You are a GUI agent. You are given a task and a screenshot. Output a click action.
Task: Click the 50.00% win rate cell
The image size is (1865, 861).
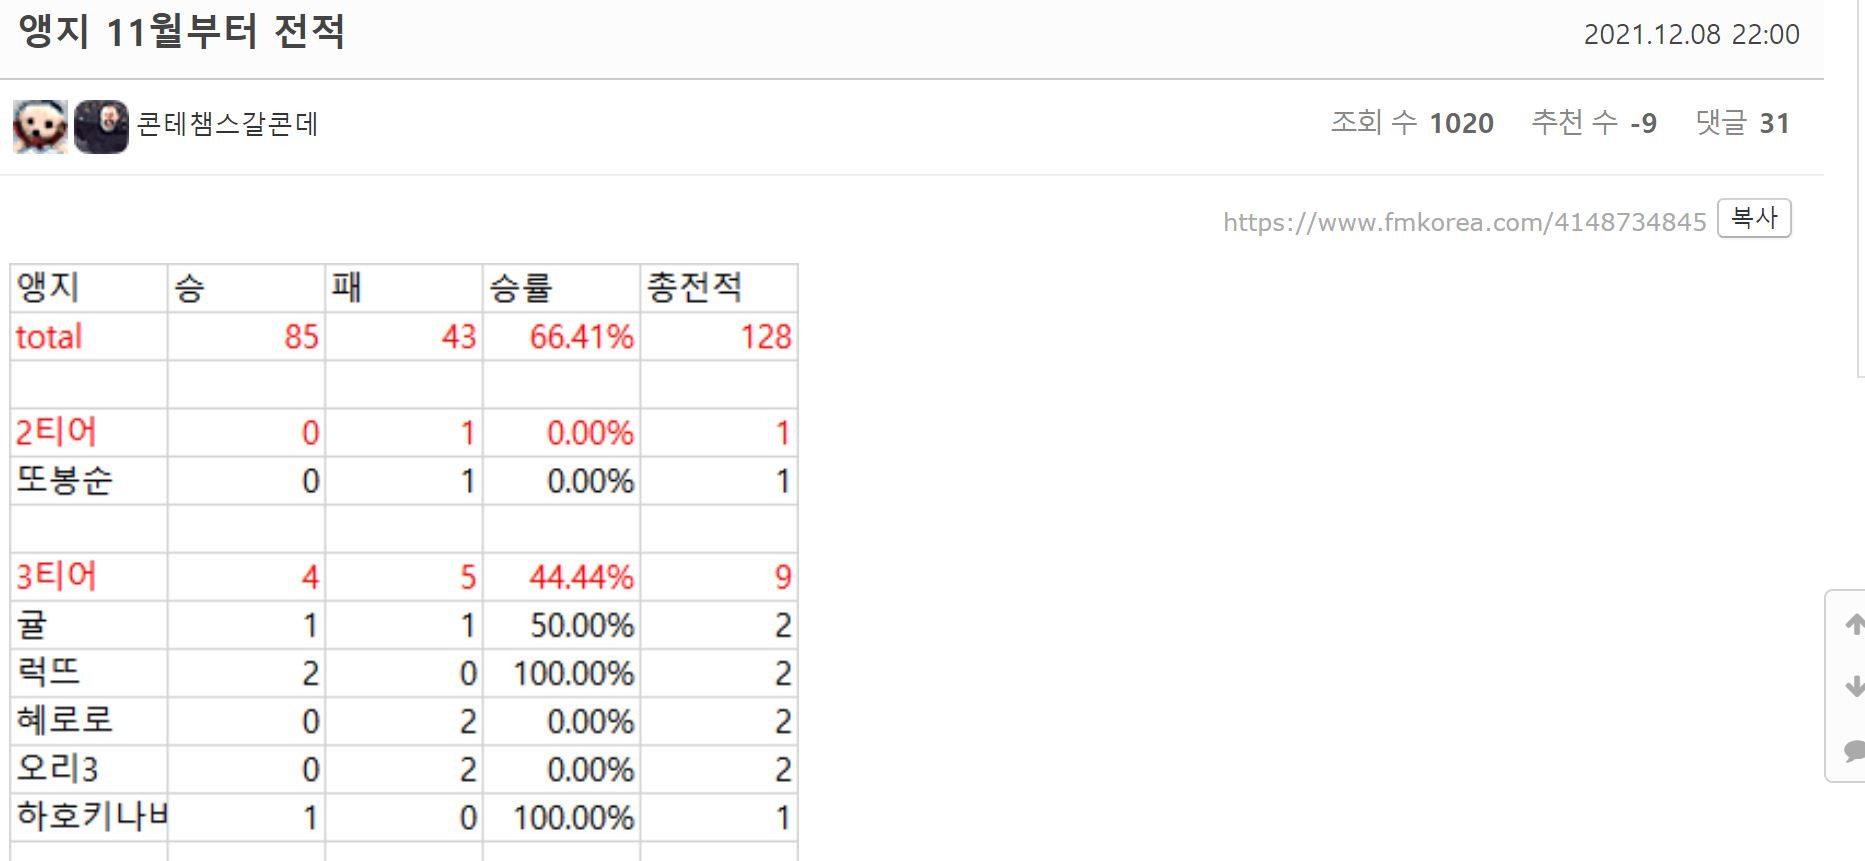(562, 625)
